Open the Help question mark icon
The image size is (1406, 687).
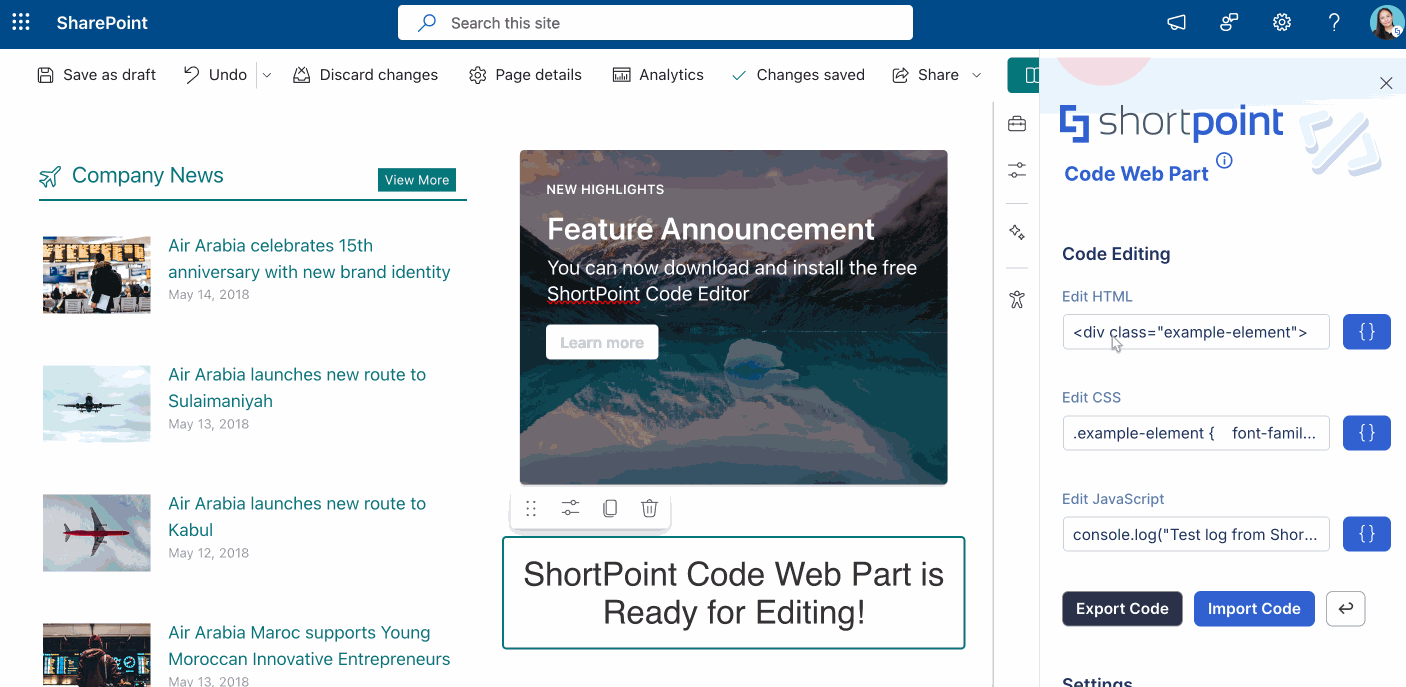1334,23
